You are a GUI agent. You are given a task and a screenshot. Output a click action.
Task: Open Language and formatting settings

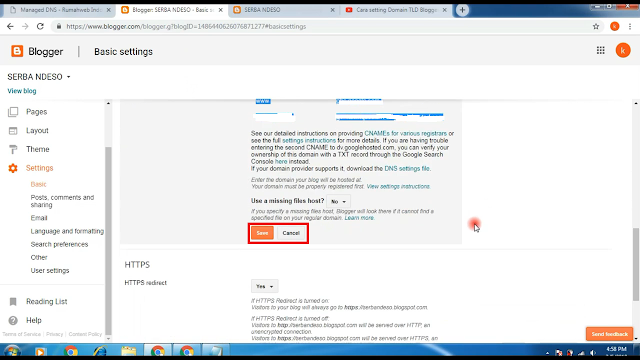click(x=67, y=231)
